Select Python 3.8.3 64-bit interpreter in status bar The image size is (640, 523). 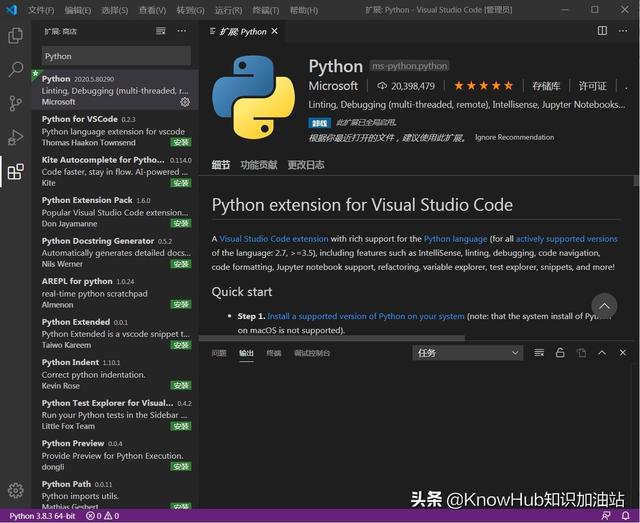[42, 516]
